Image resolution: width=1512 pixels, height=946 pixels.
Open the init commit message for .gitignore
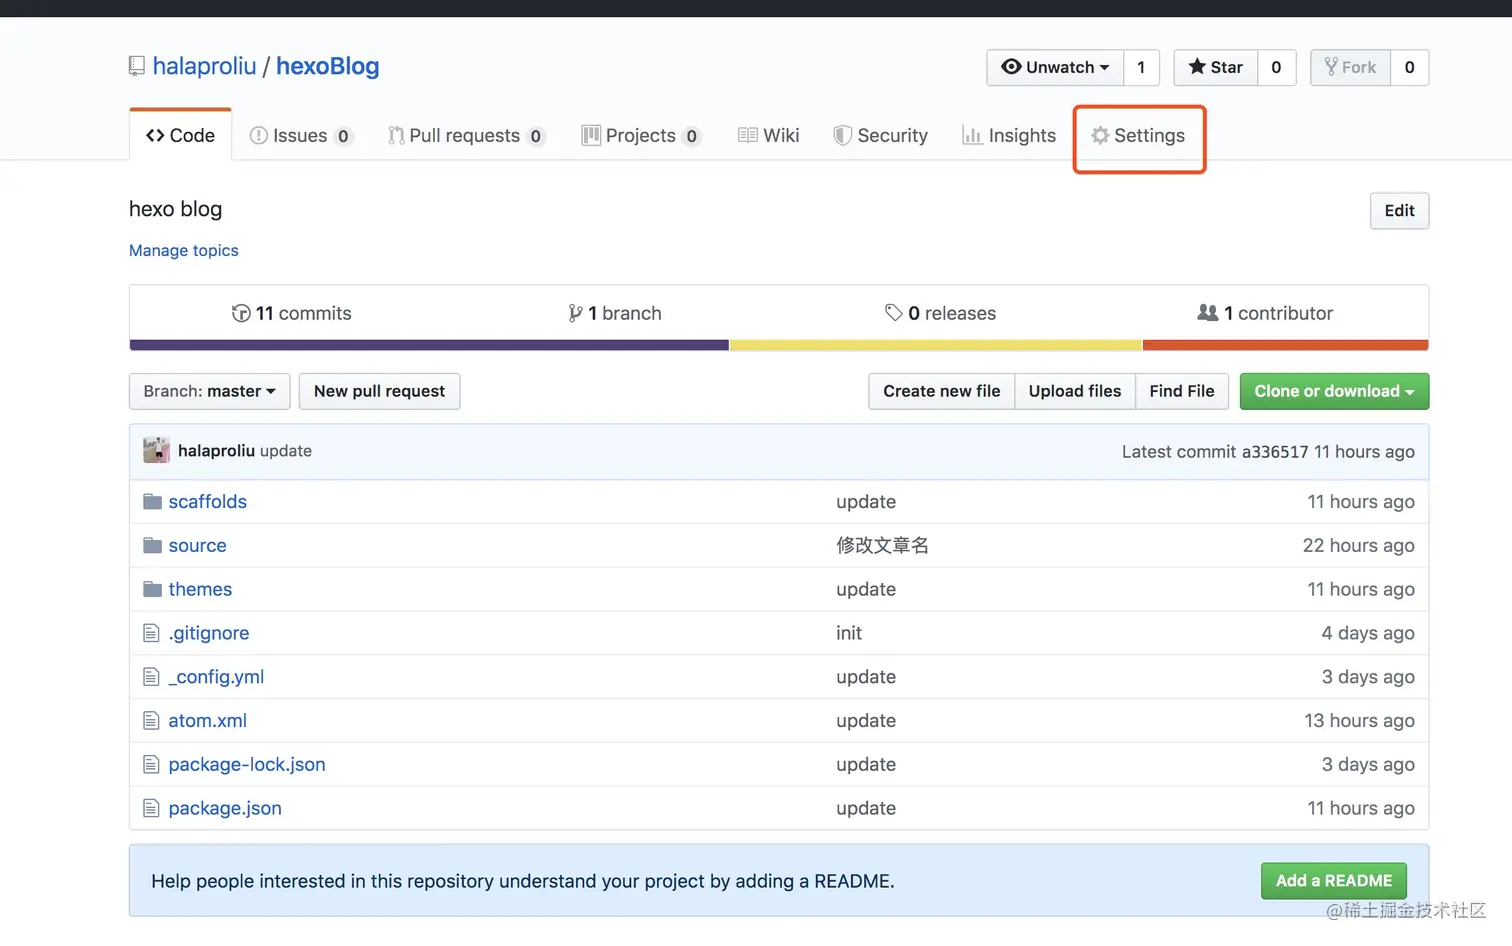[849, 633]
